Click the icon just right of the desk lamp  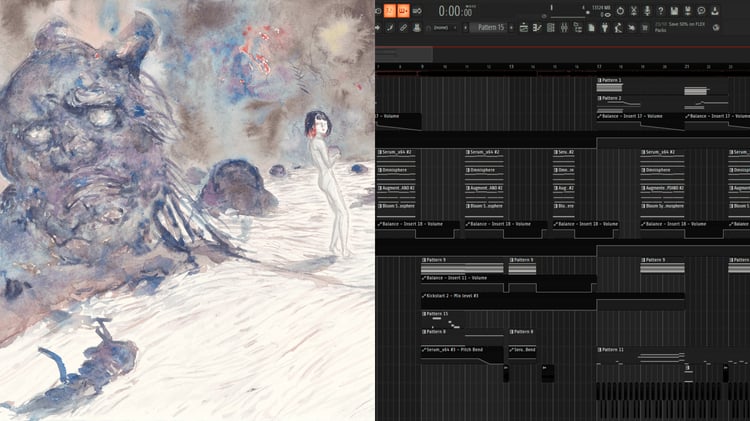tap(631, 28)
